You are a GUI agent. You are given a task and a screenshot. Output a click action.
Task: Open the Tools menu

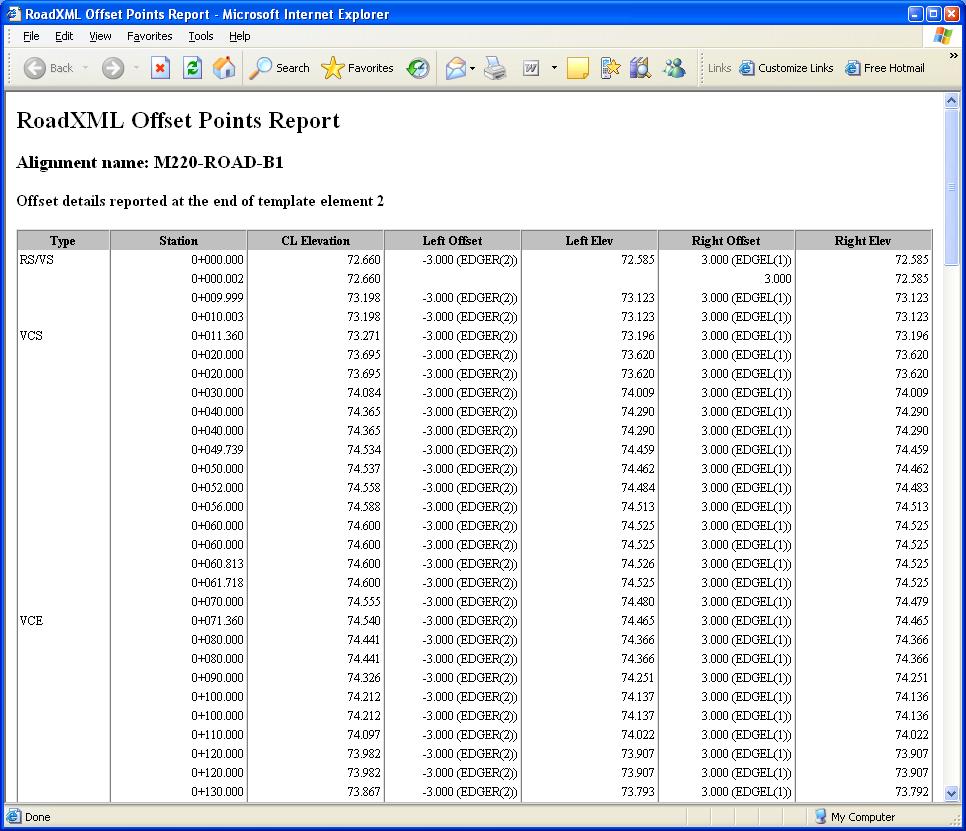point(201,36)
